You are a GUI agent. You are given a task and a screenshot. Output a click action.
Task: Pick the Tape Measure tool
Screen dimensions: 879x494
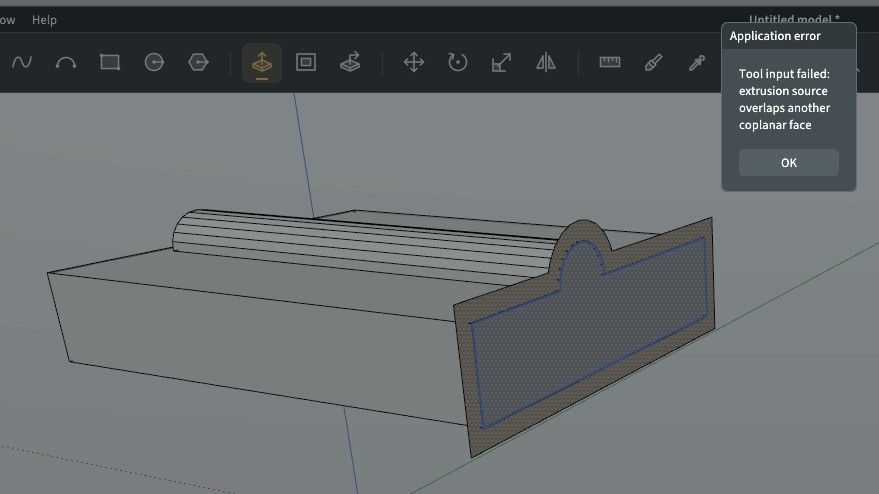(x=609, y=62)
